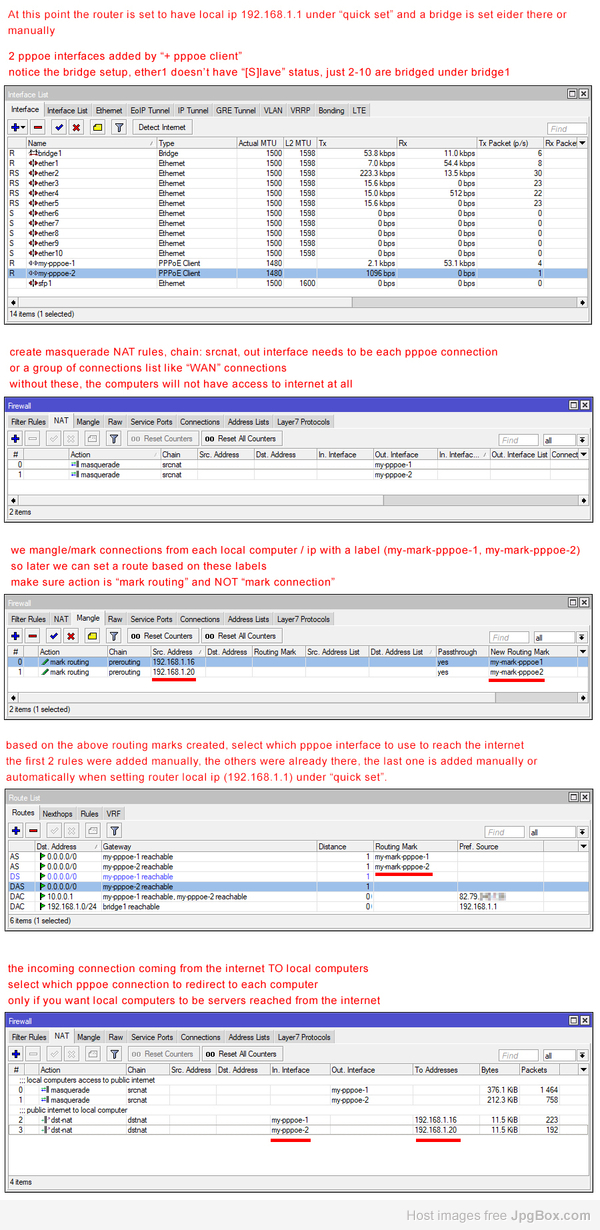Open the Add dropdown arrow in Interface List
Viewport: 600px width, 1230px height.
(25, 128)
